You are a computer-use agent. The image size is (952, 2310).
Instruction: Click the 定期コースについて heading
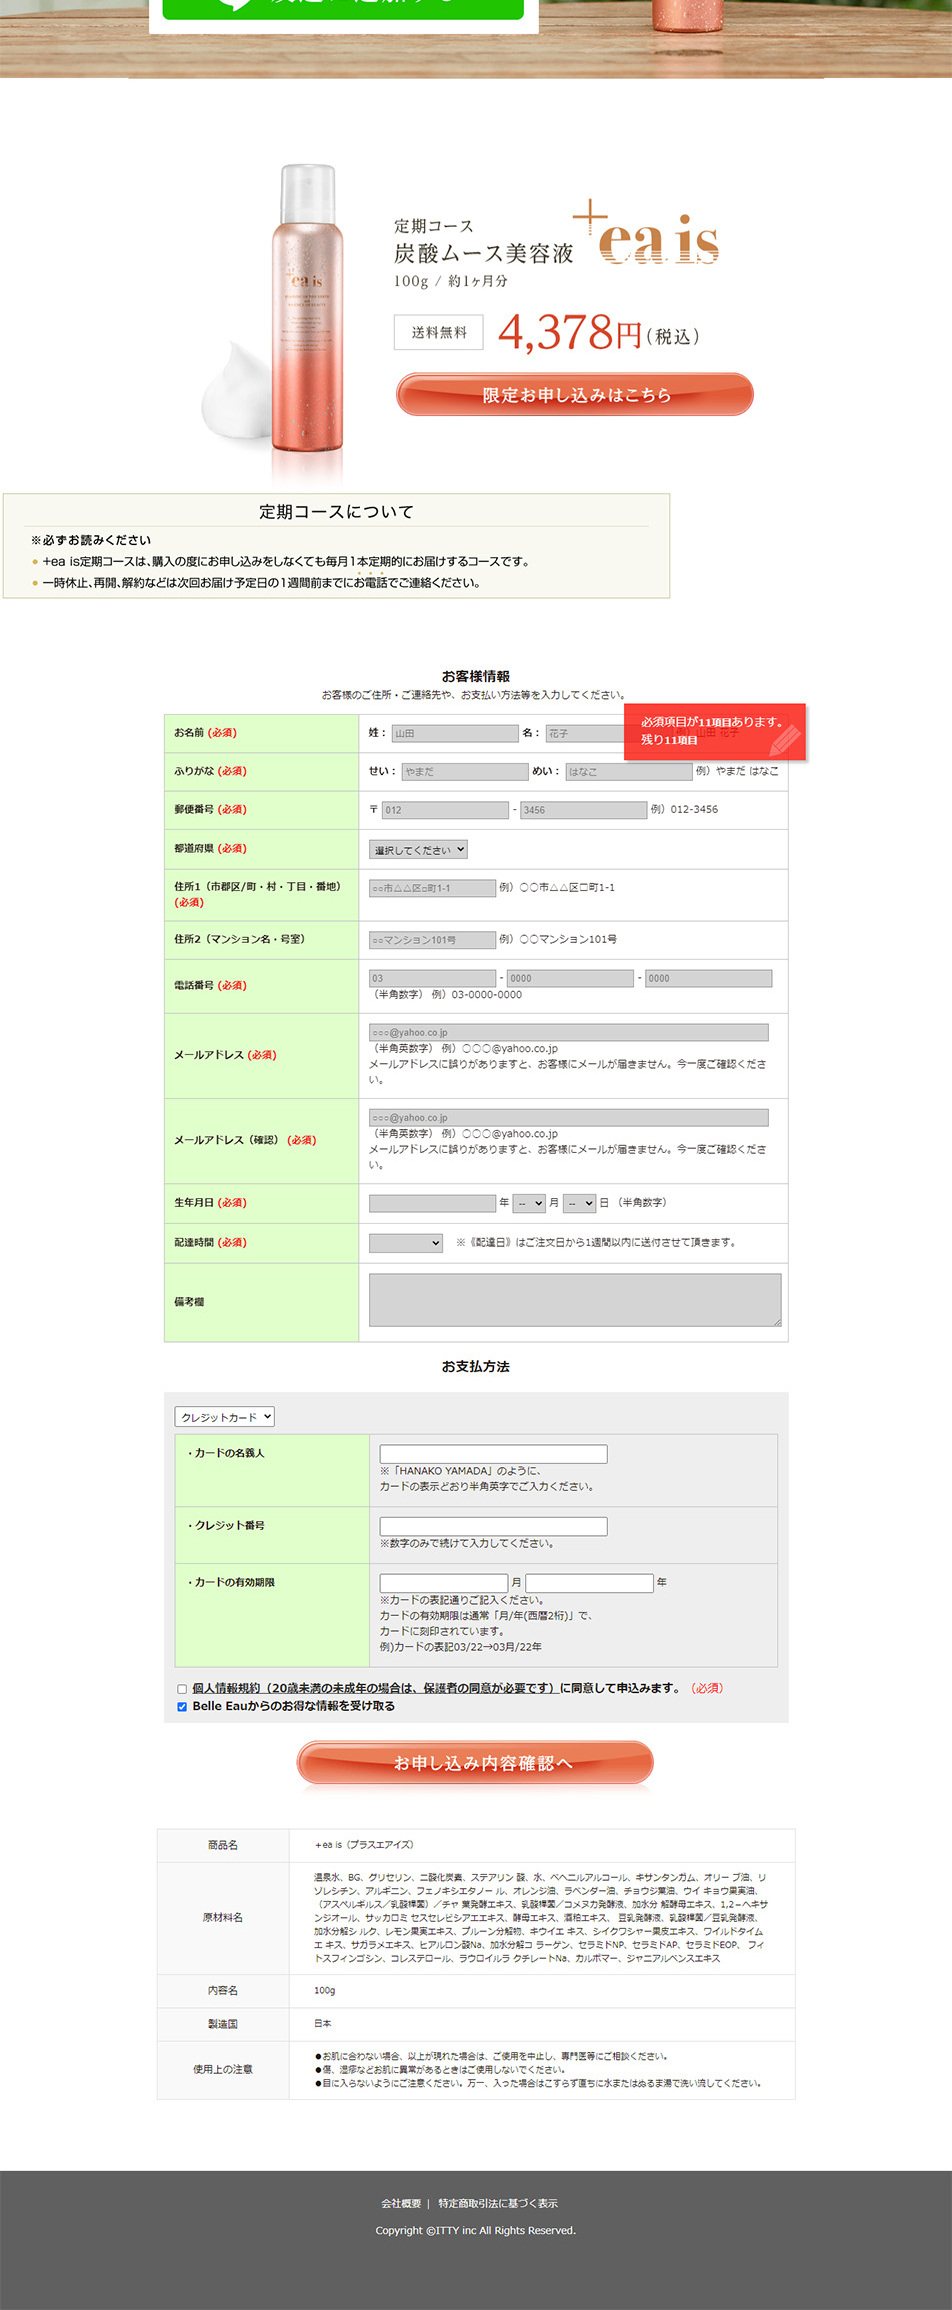click(x=336, y=512)
